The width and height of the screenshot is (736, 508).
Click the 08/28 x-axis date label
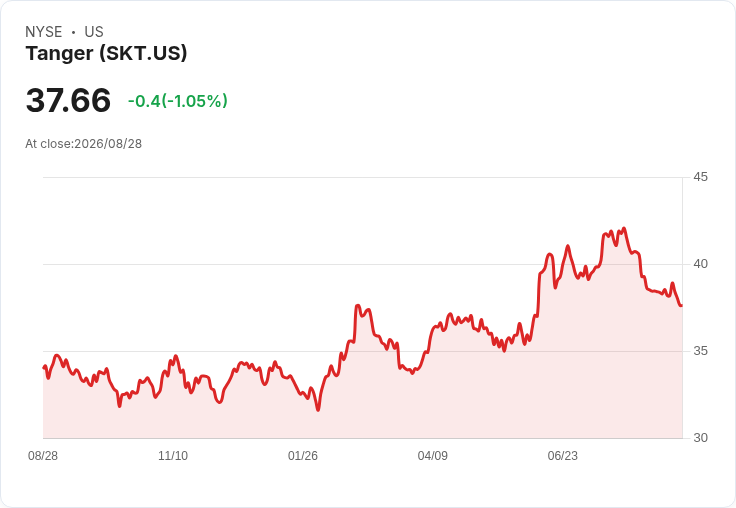pos(43,456)
